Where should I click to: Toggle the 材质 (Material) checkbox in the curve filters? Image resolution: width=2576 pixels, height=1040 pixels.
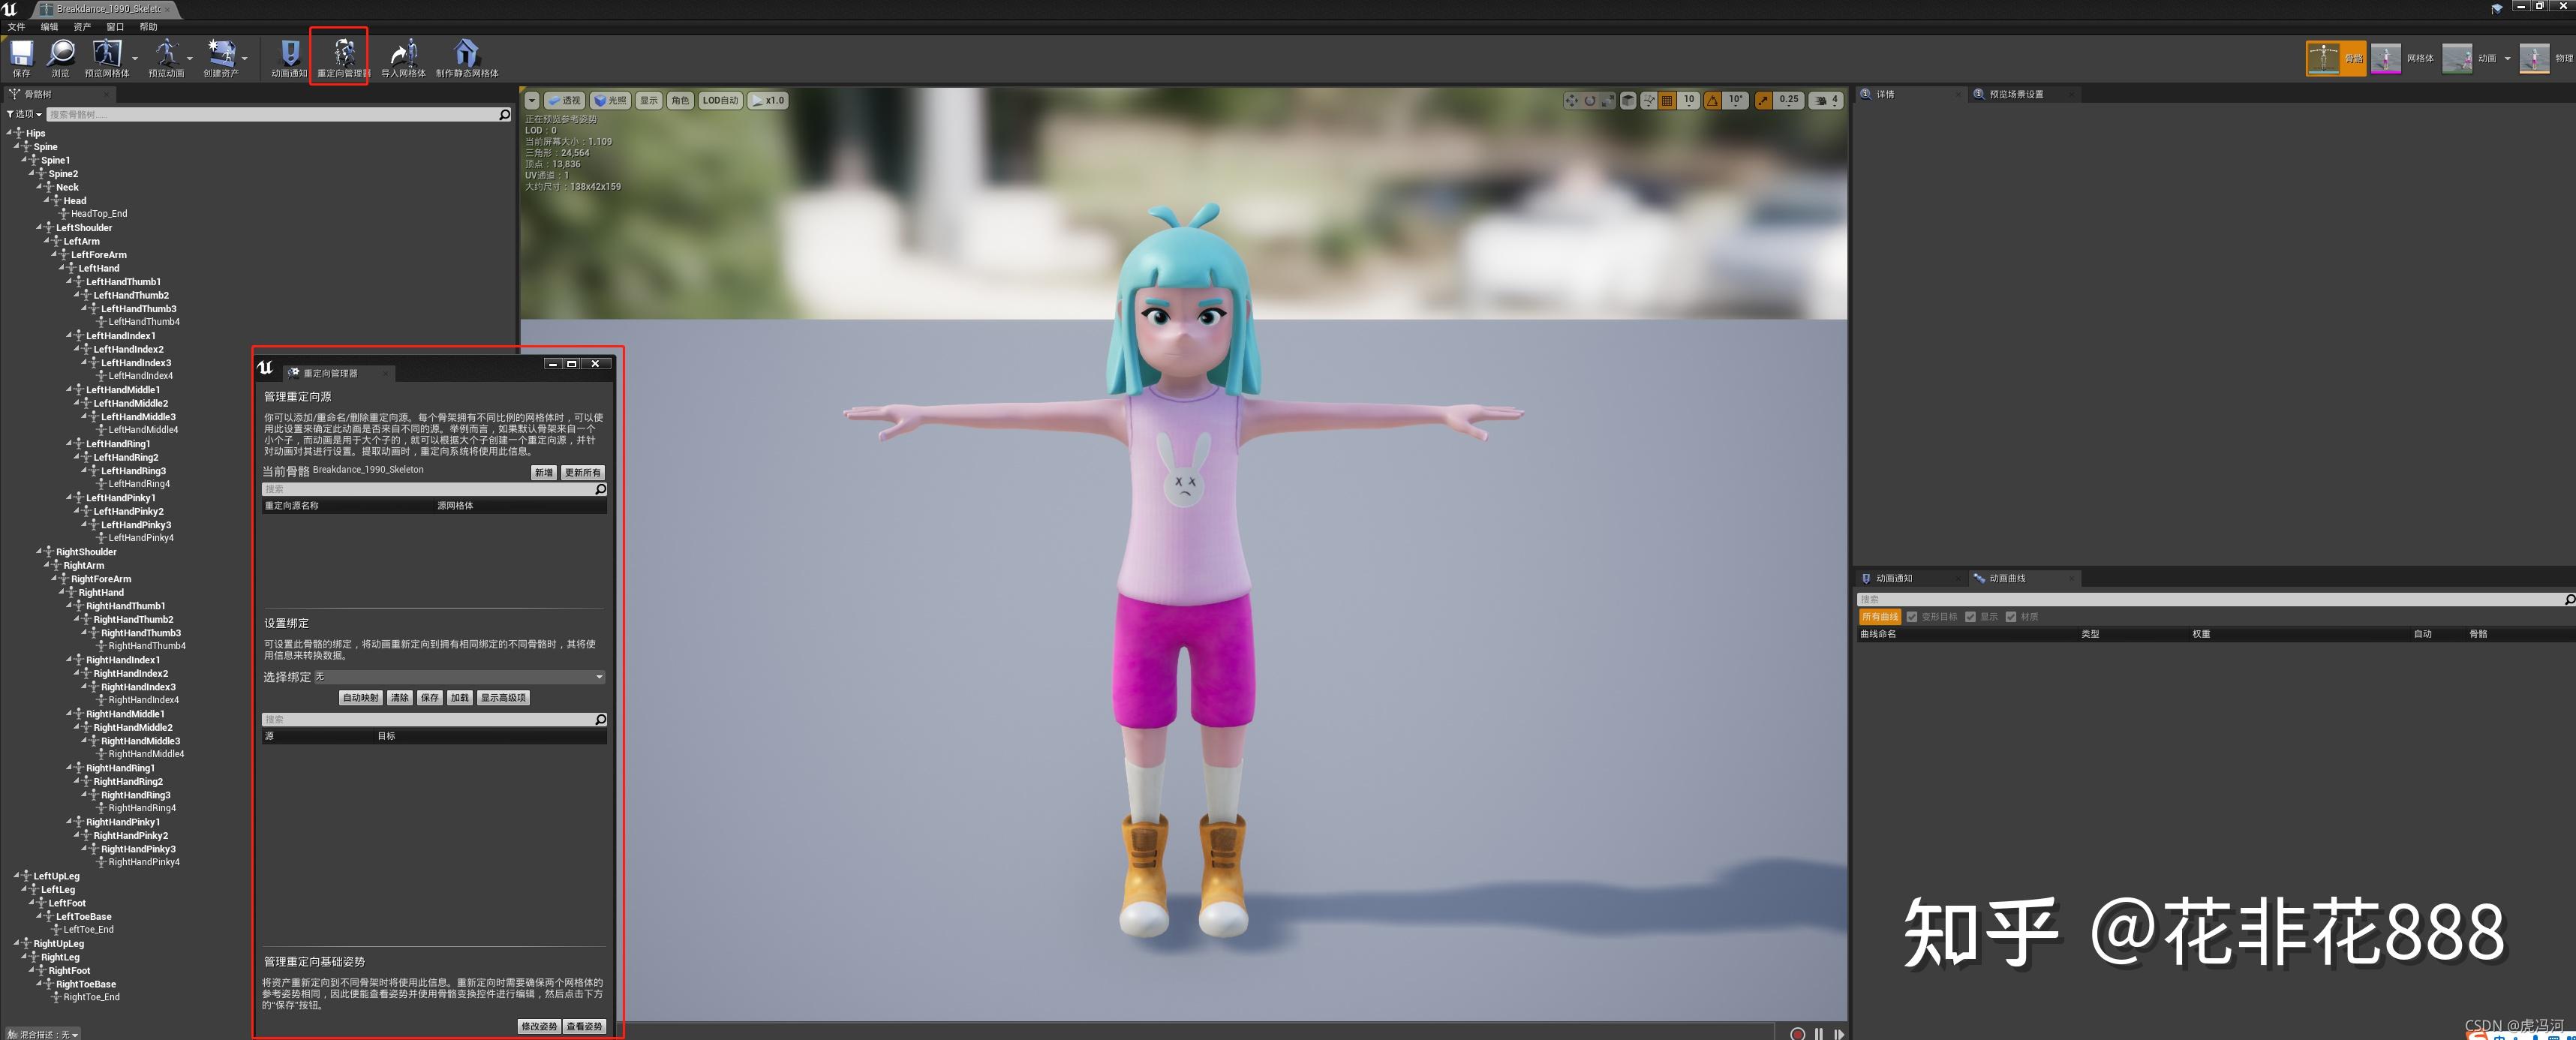point(2011,617)
